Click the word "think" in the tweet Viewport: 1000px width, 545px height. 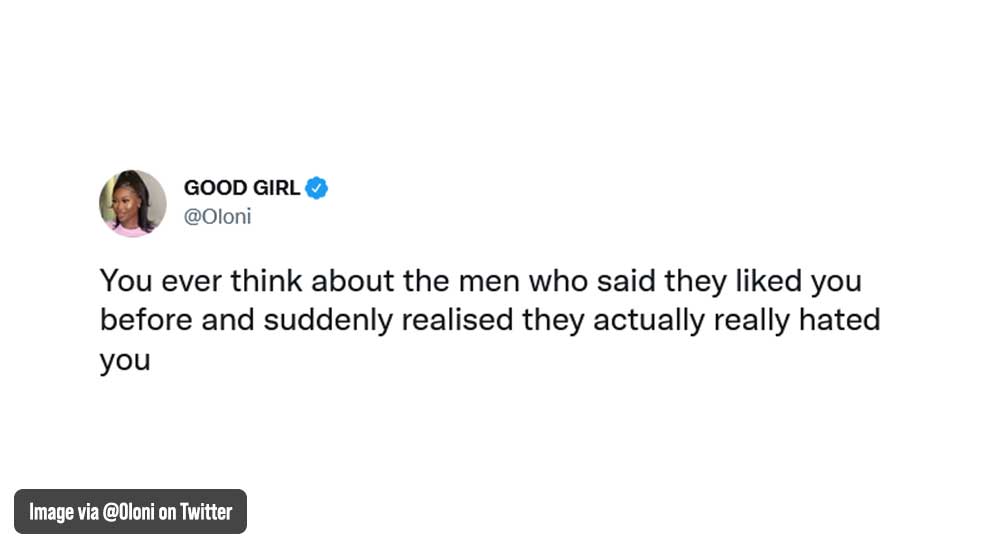click(x=267, y=281)
